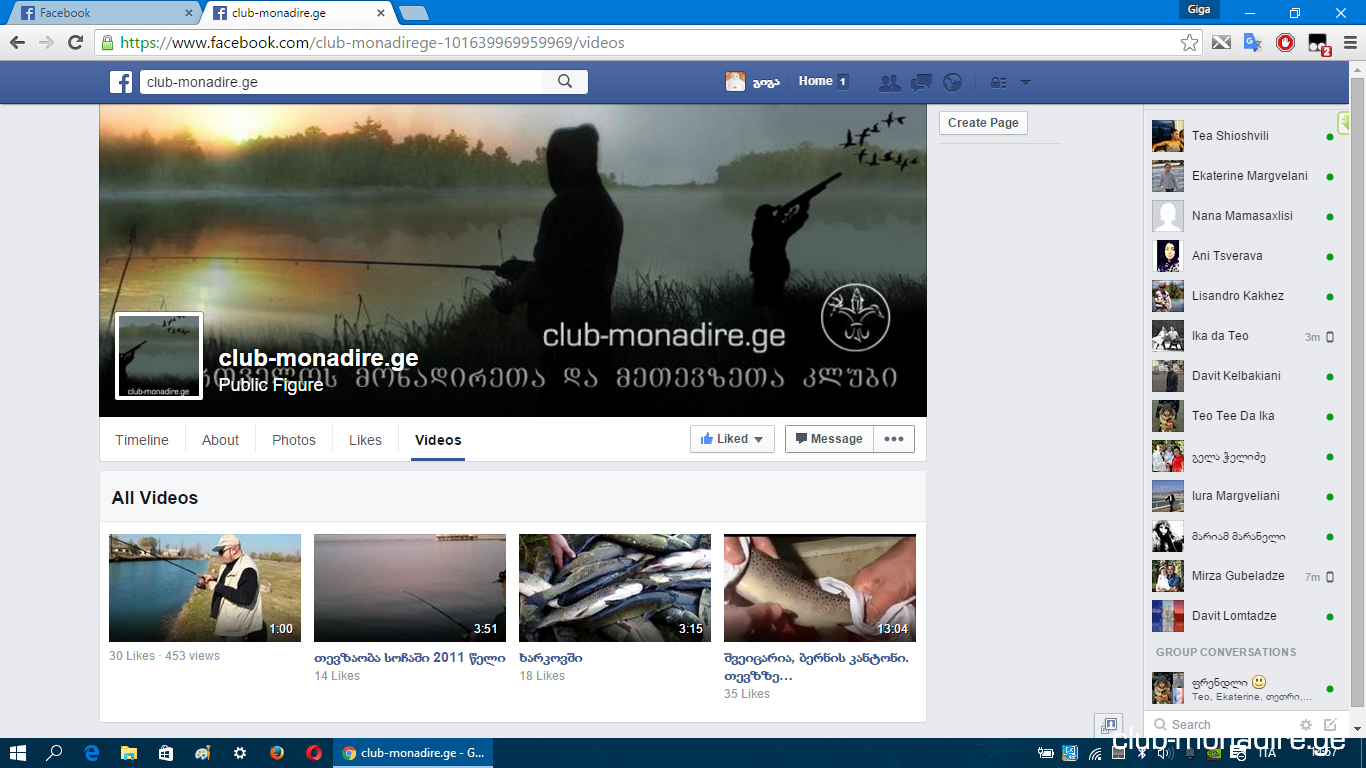The height and width of the screenshot is (768, 1366).
Task: Open Firefox from the Windows taskbar
Action: pyautogui.click(x=277, y=753)
